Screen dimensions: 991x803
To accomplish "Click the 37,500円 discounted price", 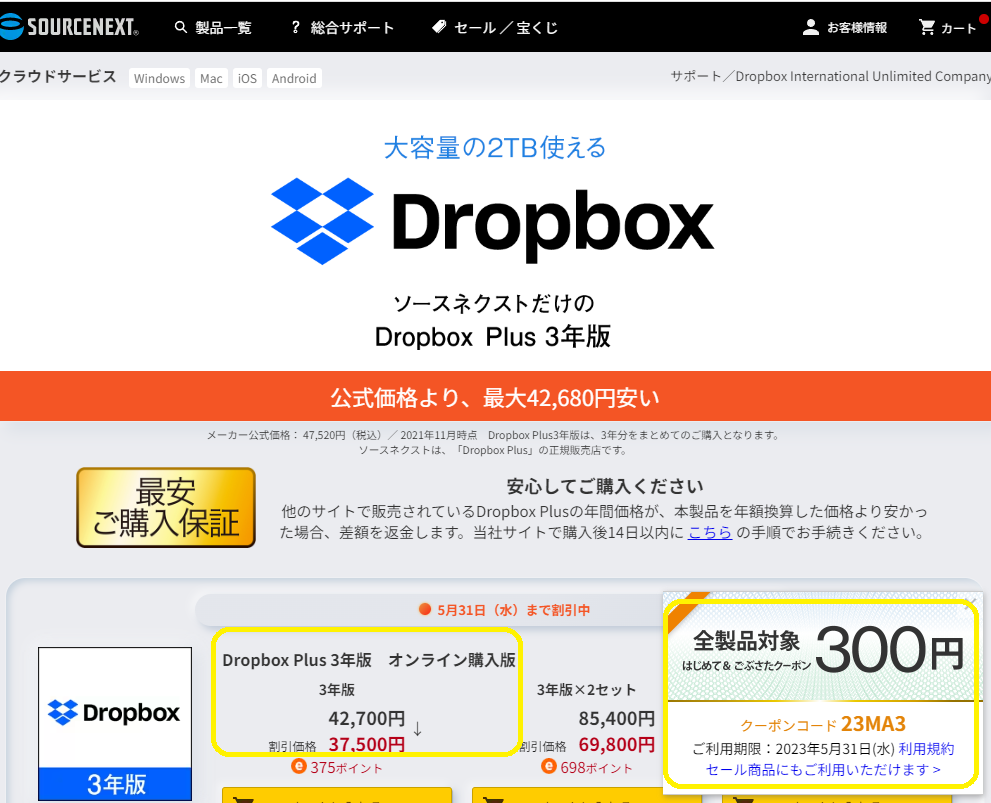I will pos(367,744).
